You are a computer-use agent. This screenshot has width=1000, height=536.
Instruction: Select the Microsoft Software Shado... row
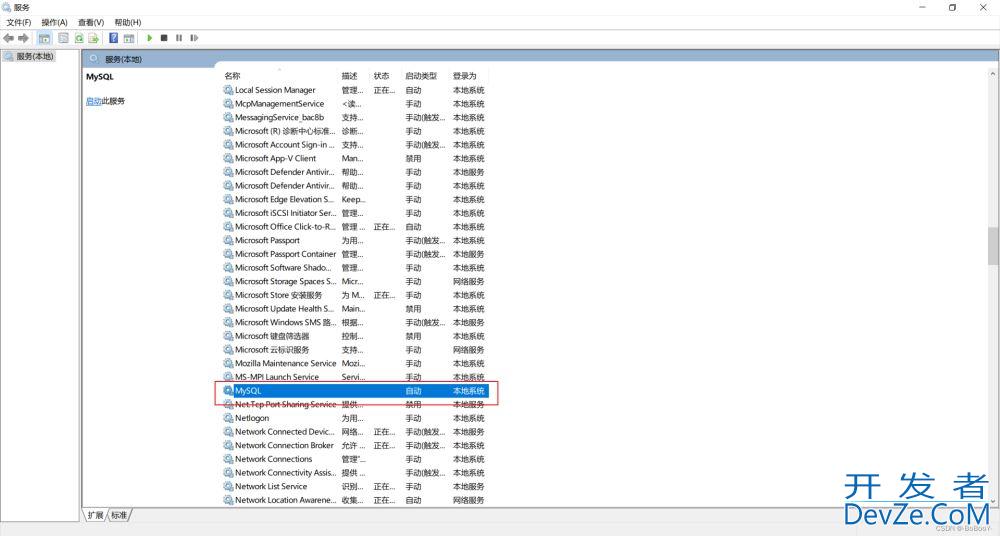click(x=355, y=267)
